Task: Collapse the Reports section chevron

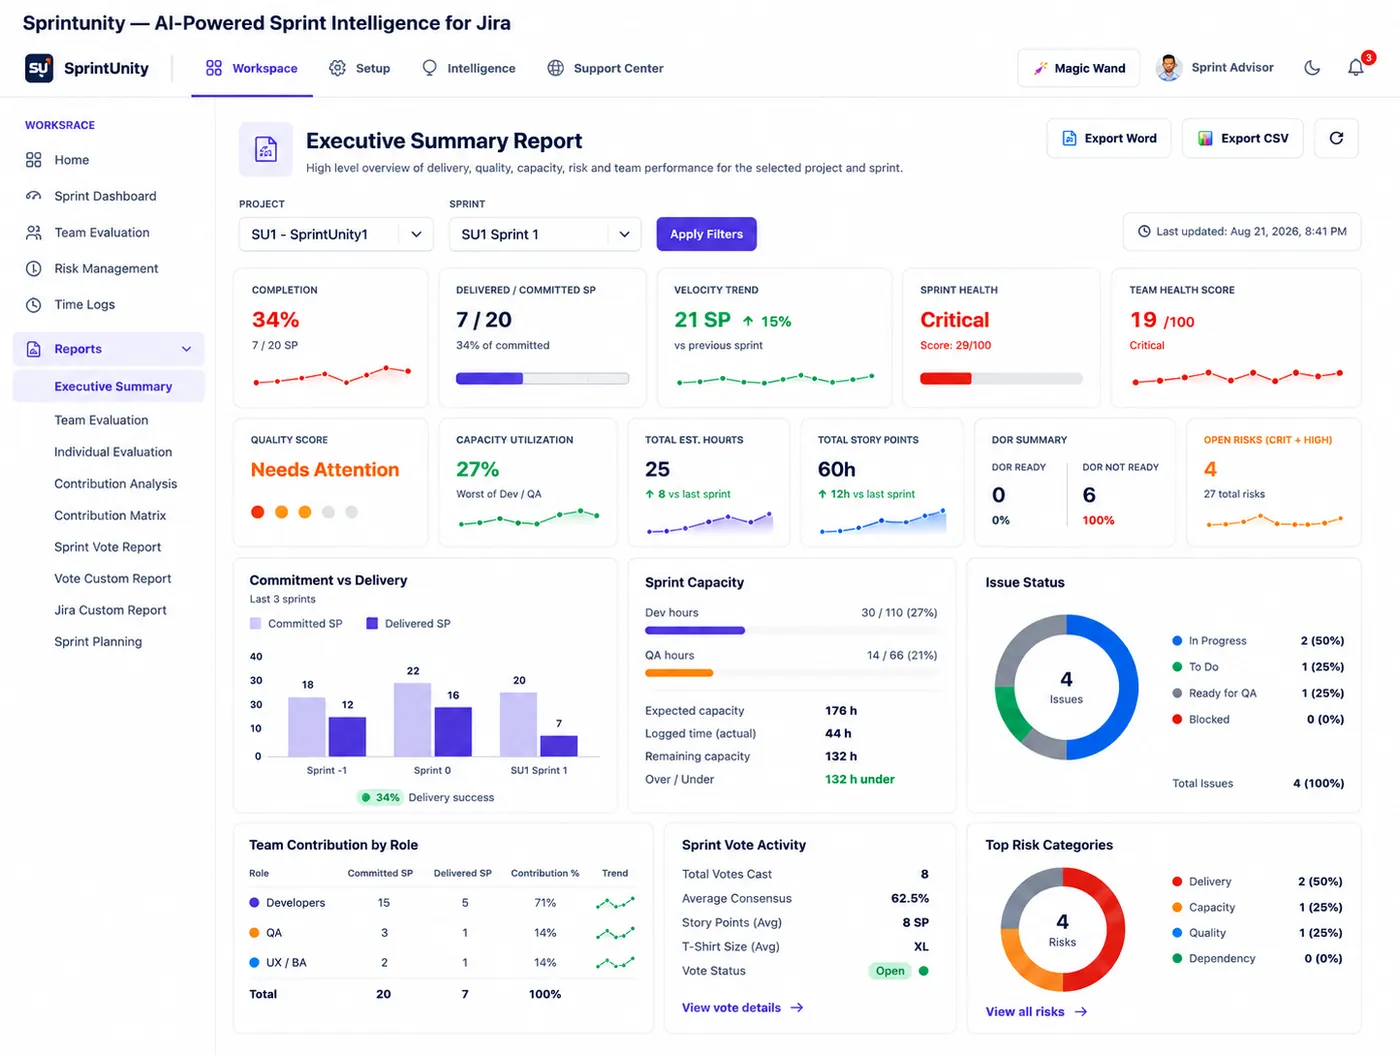Action: [x=186, y=349]
